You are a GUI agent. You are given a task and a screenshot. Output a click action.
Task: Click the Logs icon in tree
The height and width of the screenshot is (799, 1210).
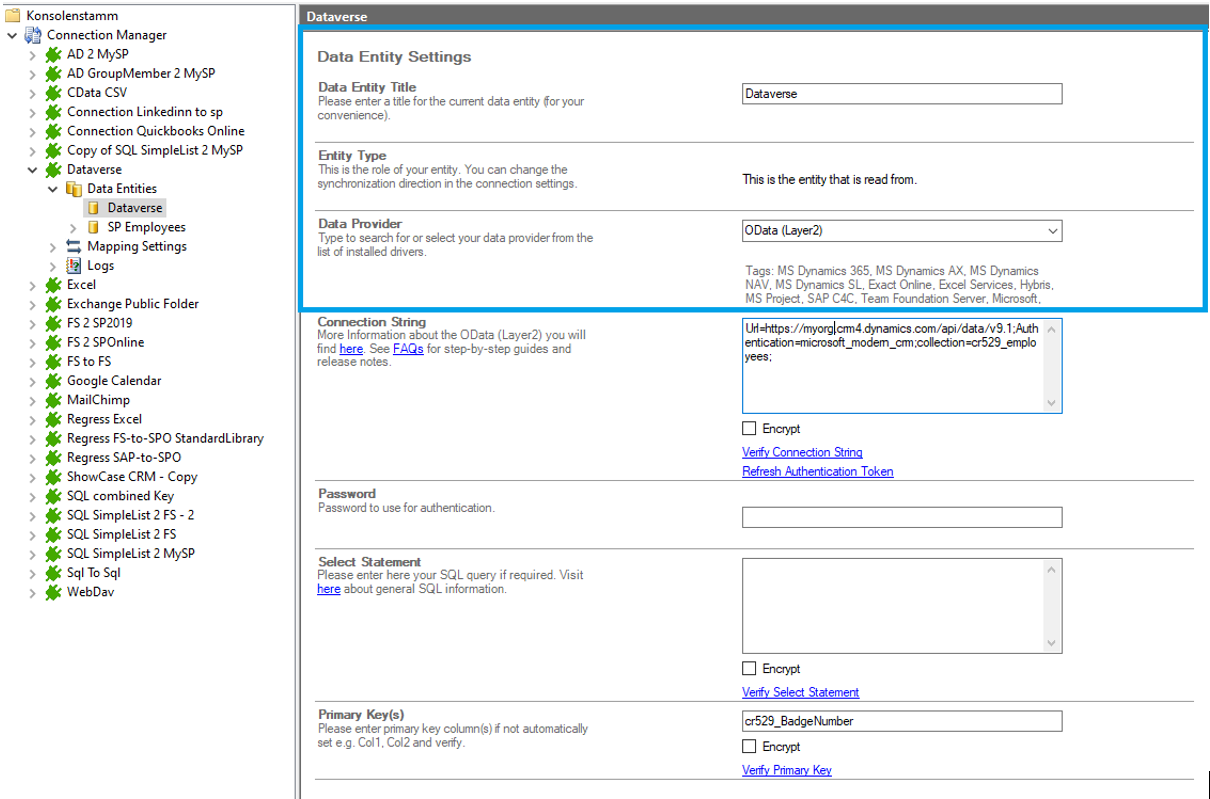pyautogui.click(x=74, y=266)
